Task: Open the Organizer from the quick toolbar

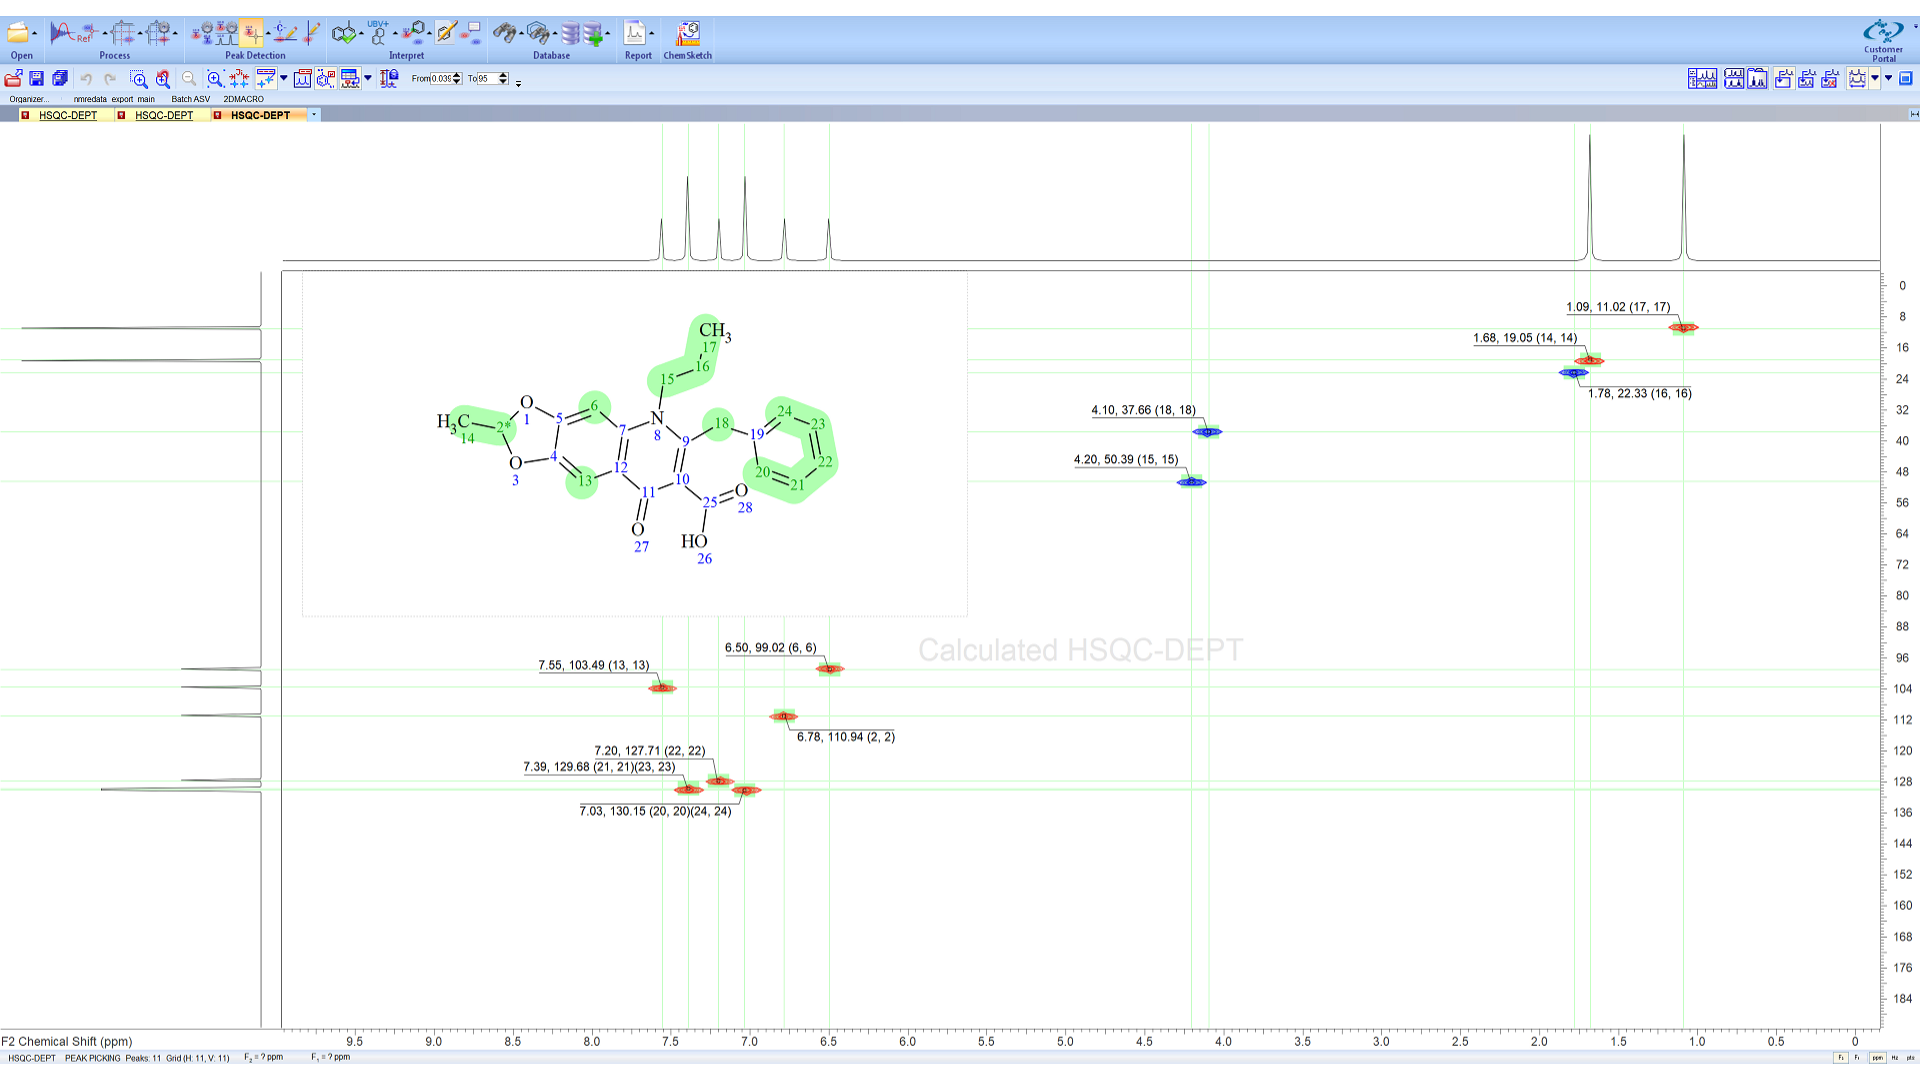Action: (30, 98)
